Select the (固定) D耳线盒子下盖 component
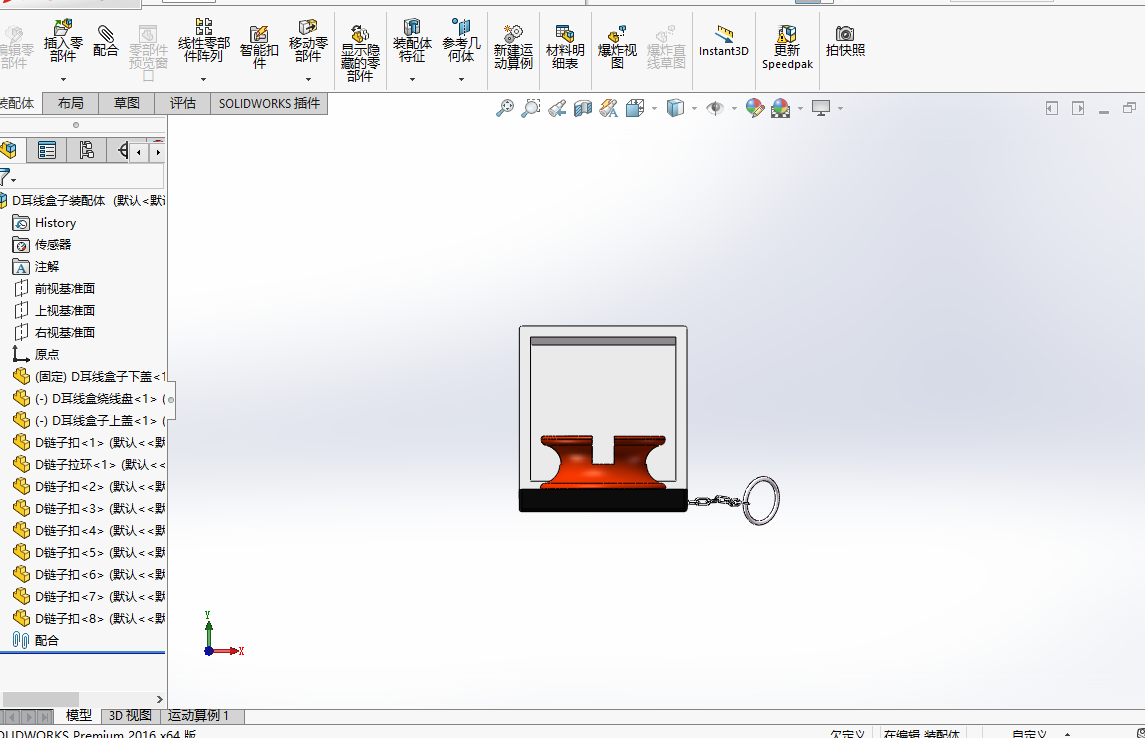The image size is (1145, 738). click(89, 377)
